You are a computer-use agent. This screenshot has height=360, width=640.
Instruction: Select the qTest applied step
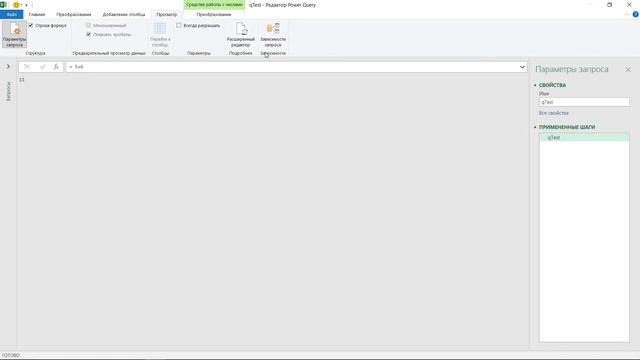pos(584,138)
